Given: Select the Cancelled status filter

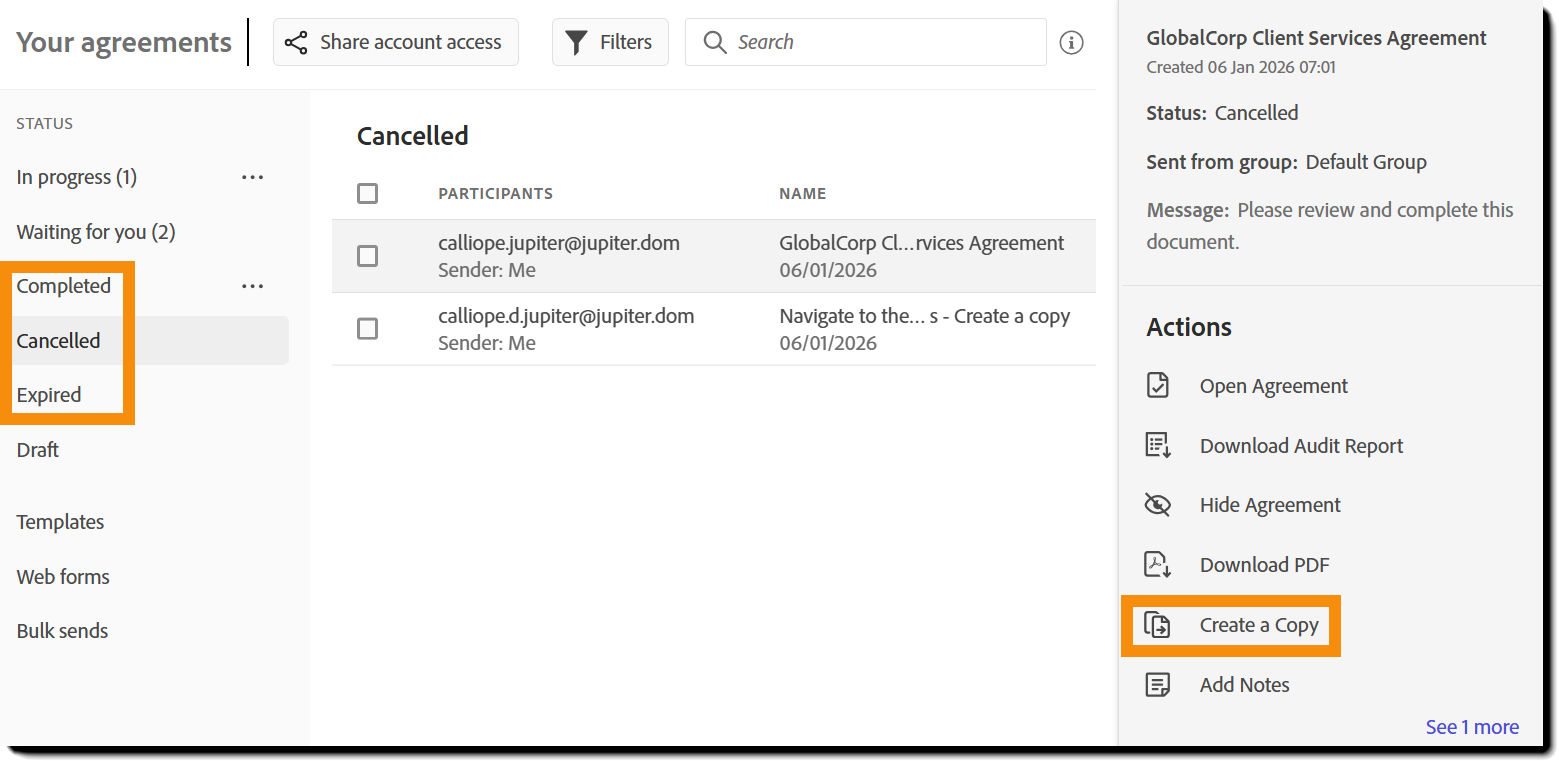Looking at the screenshot, I should click(58, 340).
